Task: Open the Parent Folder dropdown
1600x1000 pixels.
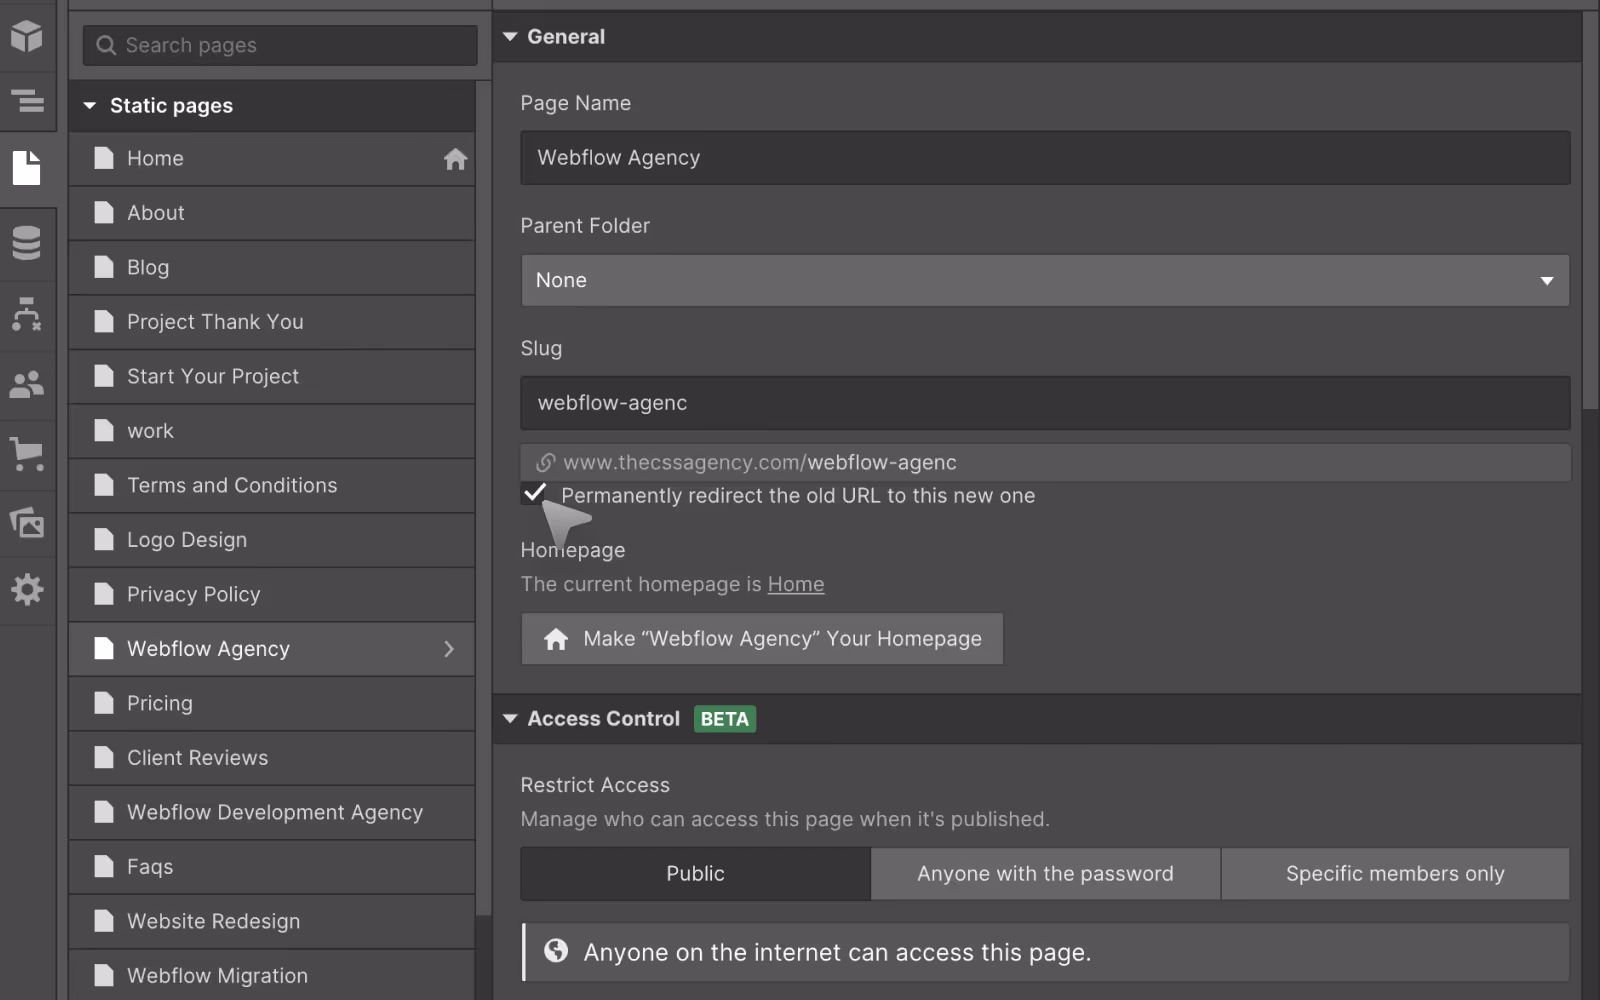Action: 1045,280
